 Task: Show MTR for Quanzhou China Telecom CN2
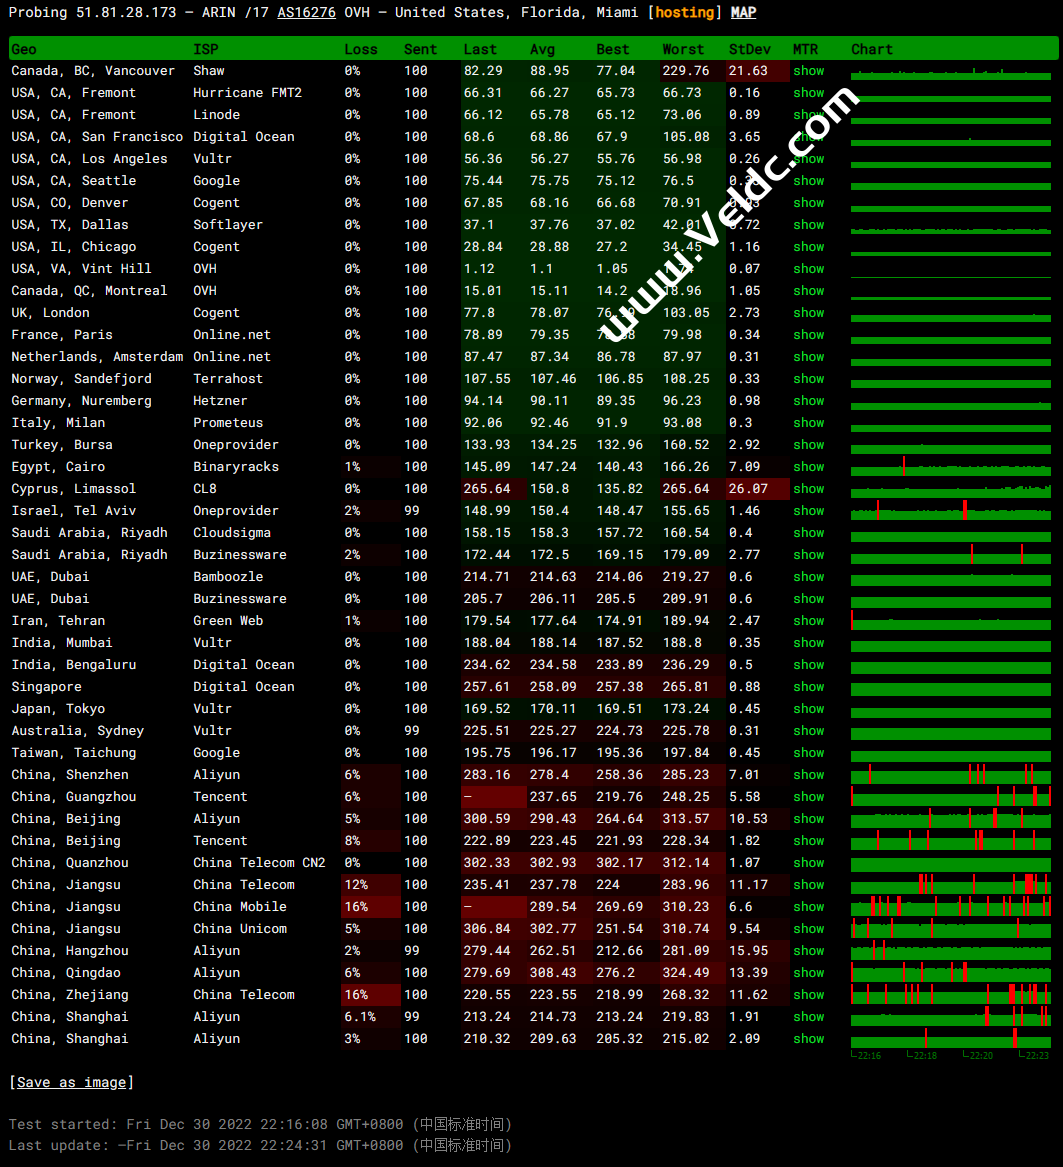click(x=808, y=863)
